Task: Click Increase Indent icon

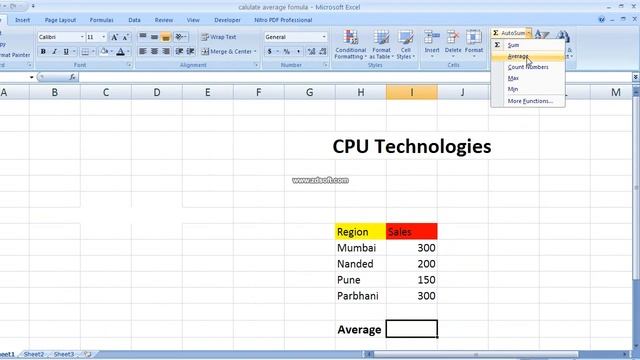Action: (x=190, y=51)
